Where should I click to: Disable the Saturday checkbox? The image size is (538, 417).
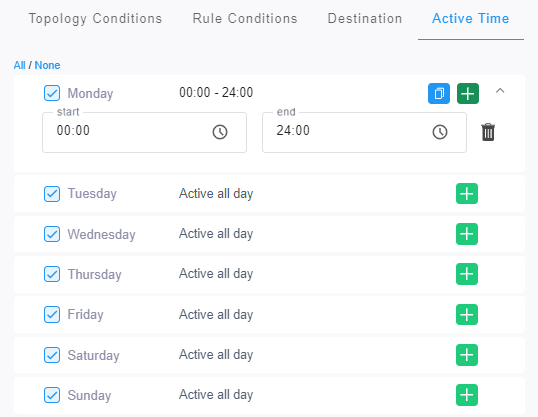point(52,355)
